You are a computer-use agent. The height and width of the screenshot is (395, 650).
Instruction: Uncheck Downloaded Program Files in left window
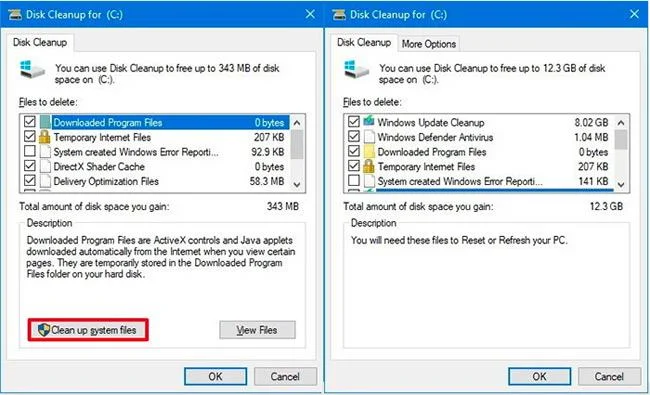[x=29, y=122]
